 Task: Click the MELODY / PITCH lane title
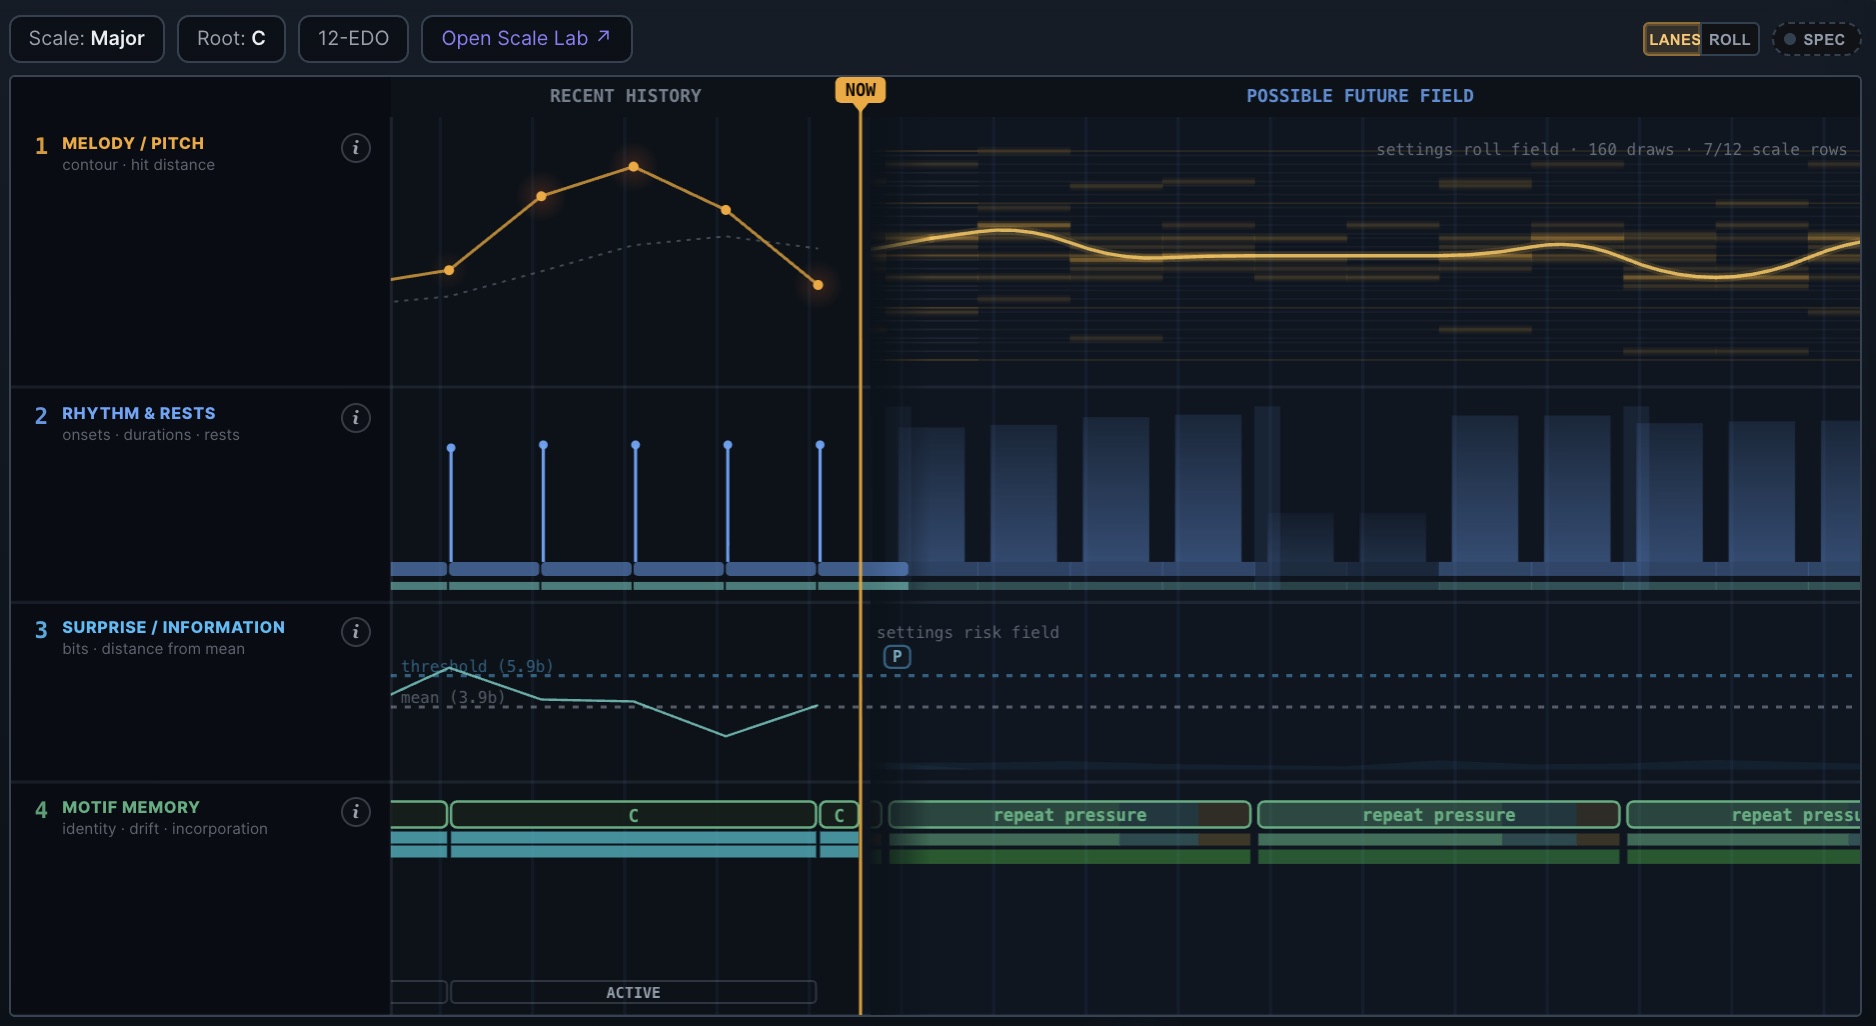point(133,143)
